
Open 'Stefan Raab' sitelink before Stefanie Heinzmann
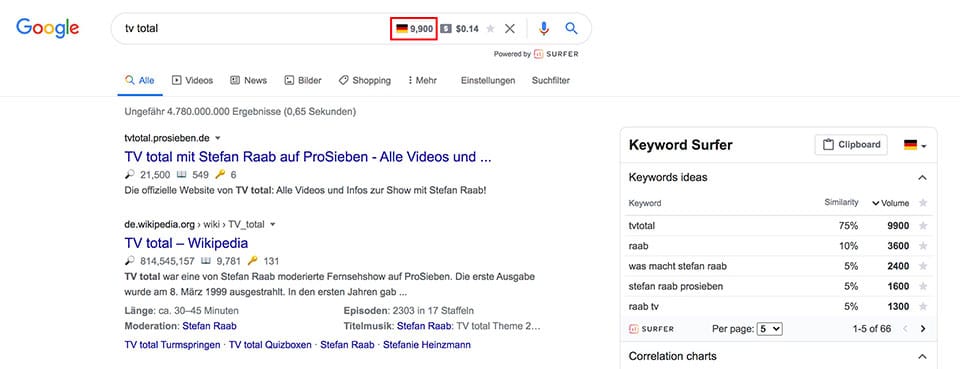[347, 345]
